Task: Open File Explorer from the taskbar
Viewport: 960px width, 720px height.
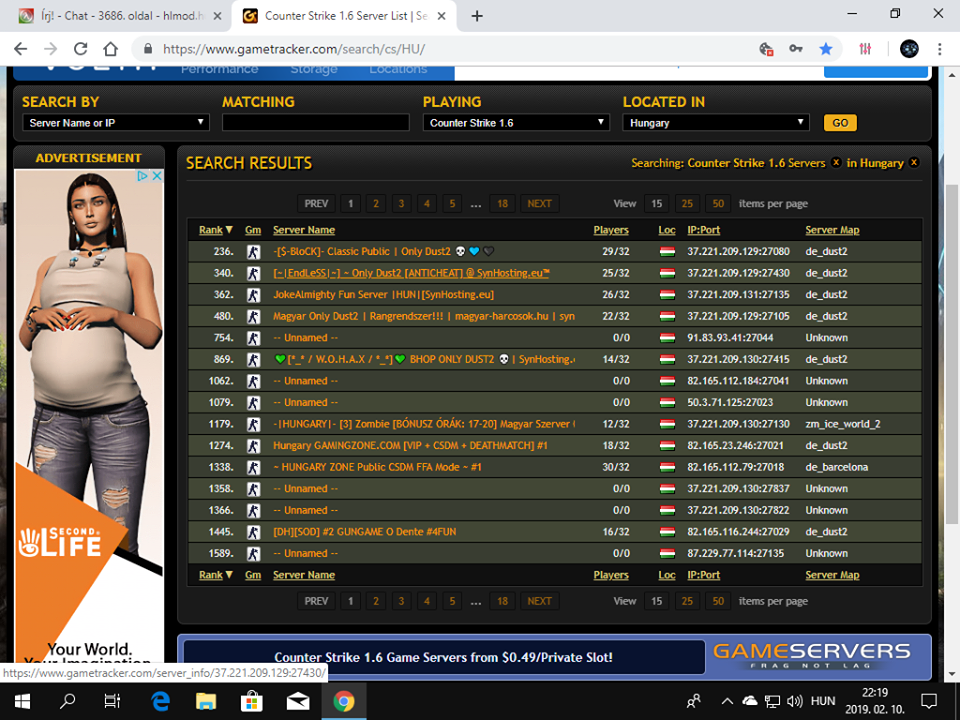Action: pyautogui.click(x=206, y=701)
